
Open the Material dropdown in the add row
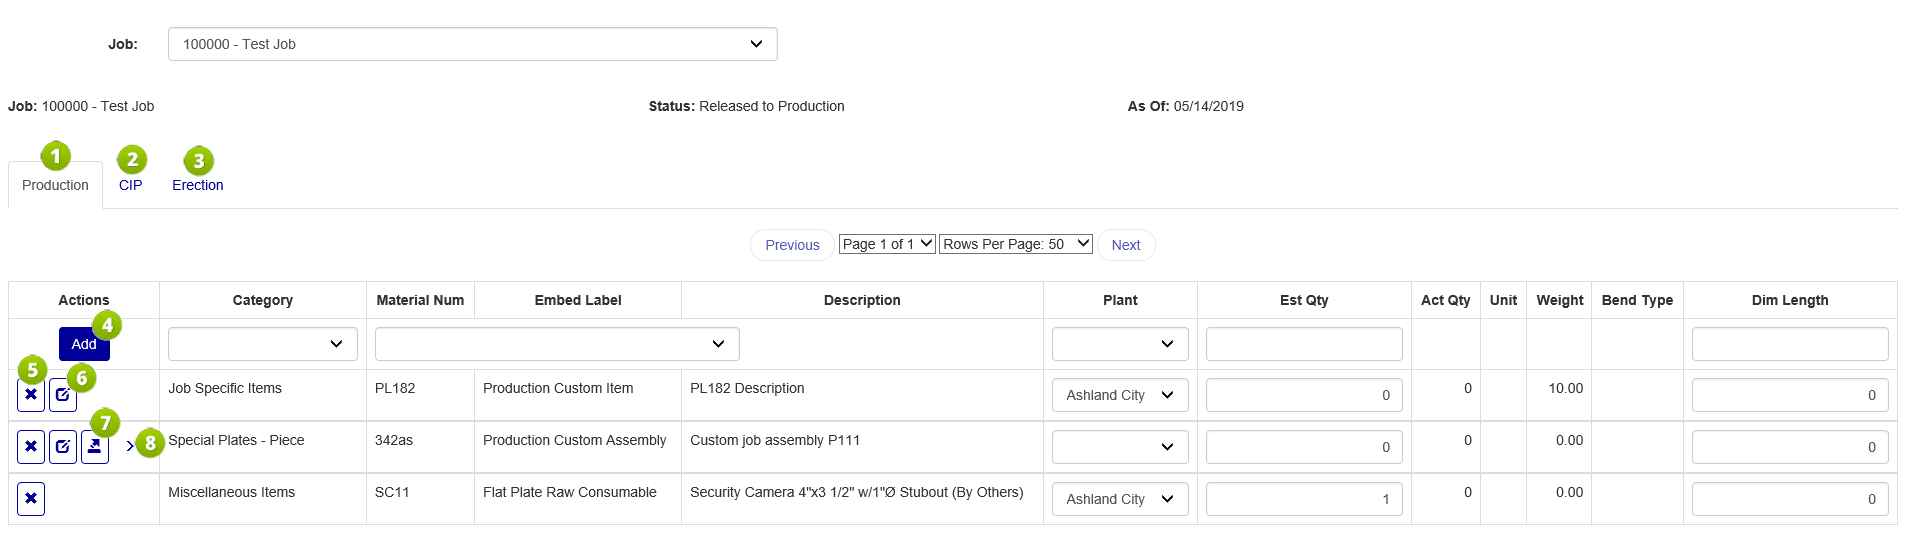[556, 344]
